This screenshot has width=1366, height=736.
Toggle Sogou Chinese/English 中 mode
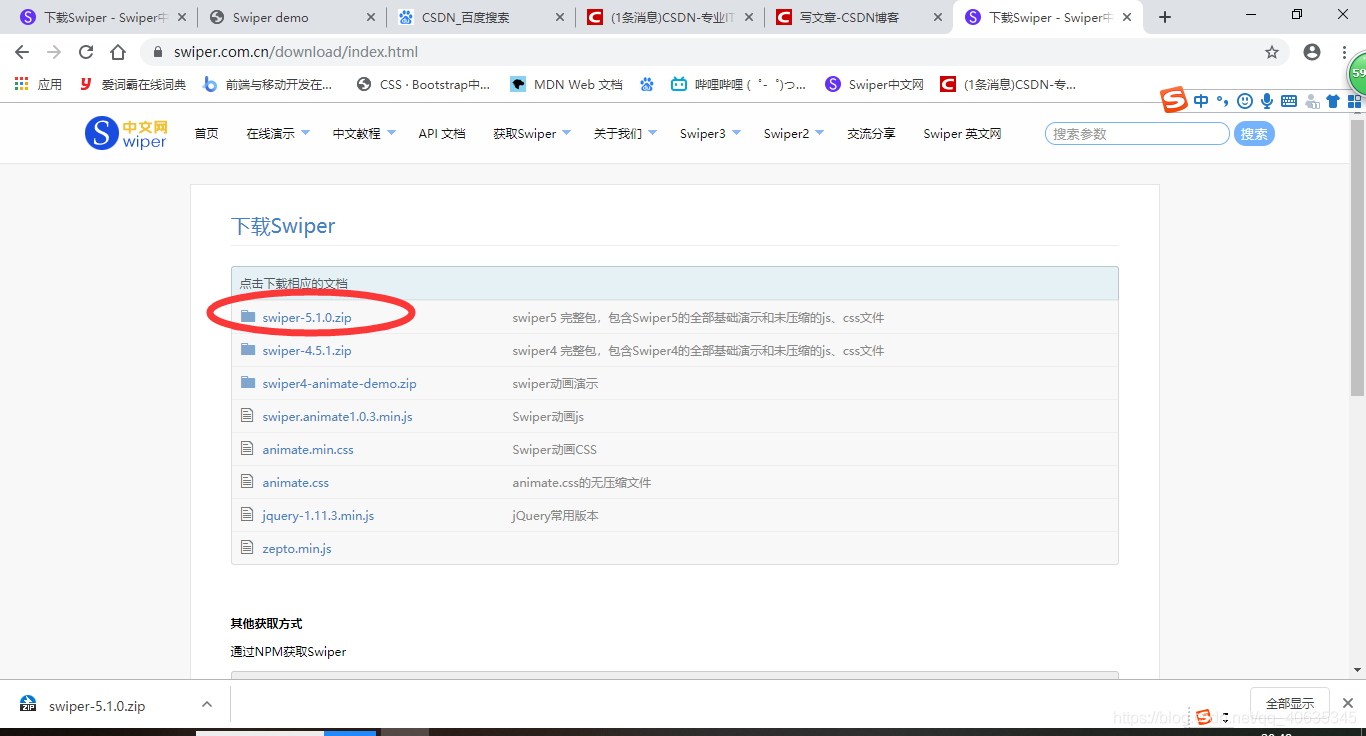(1201, 101)
